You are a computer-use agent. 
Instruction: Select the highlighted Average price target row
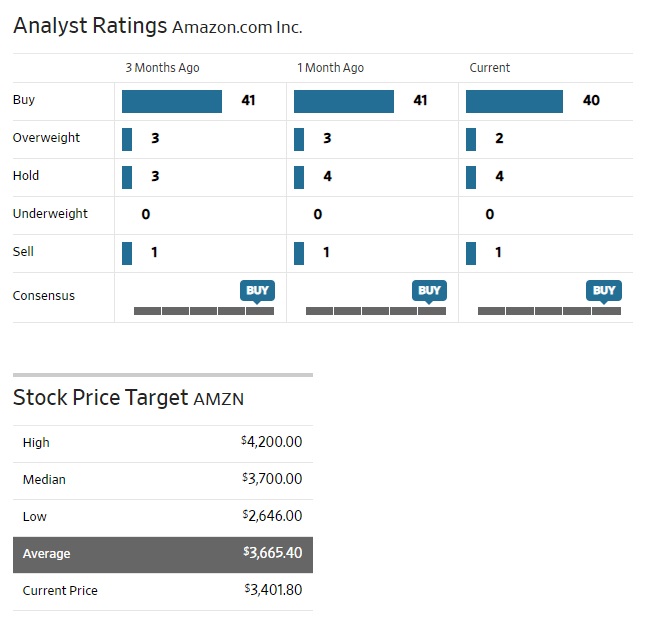tap(162, 554)
